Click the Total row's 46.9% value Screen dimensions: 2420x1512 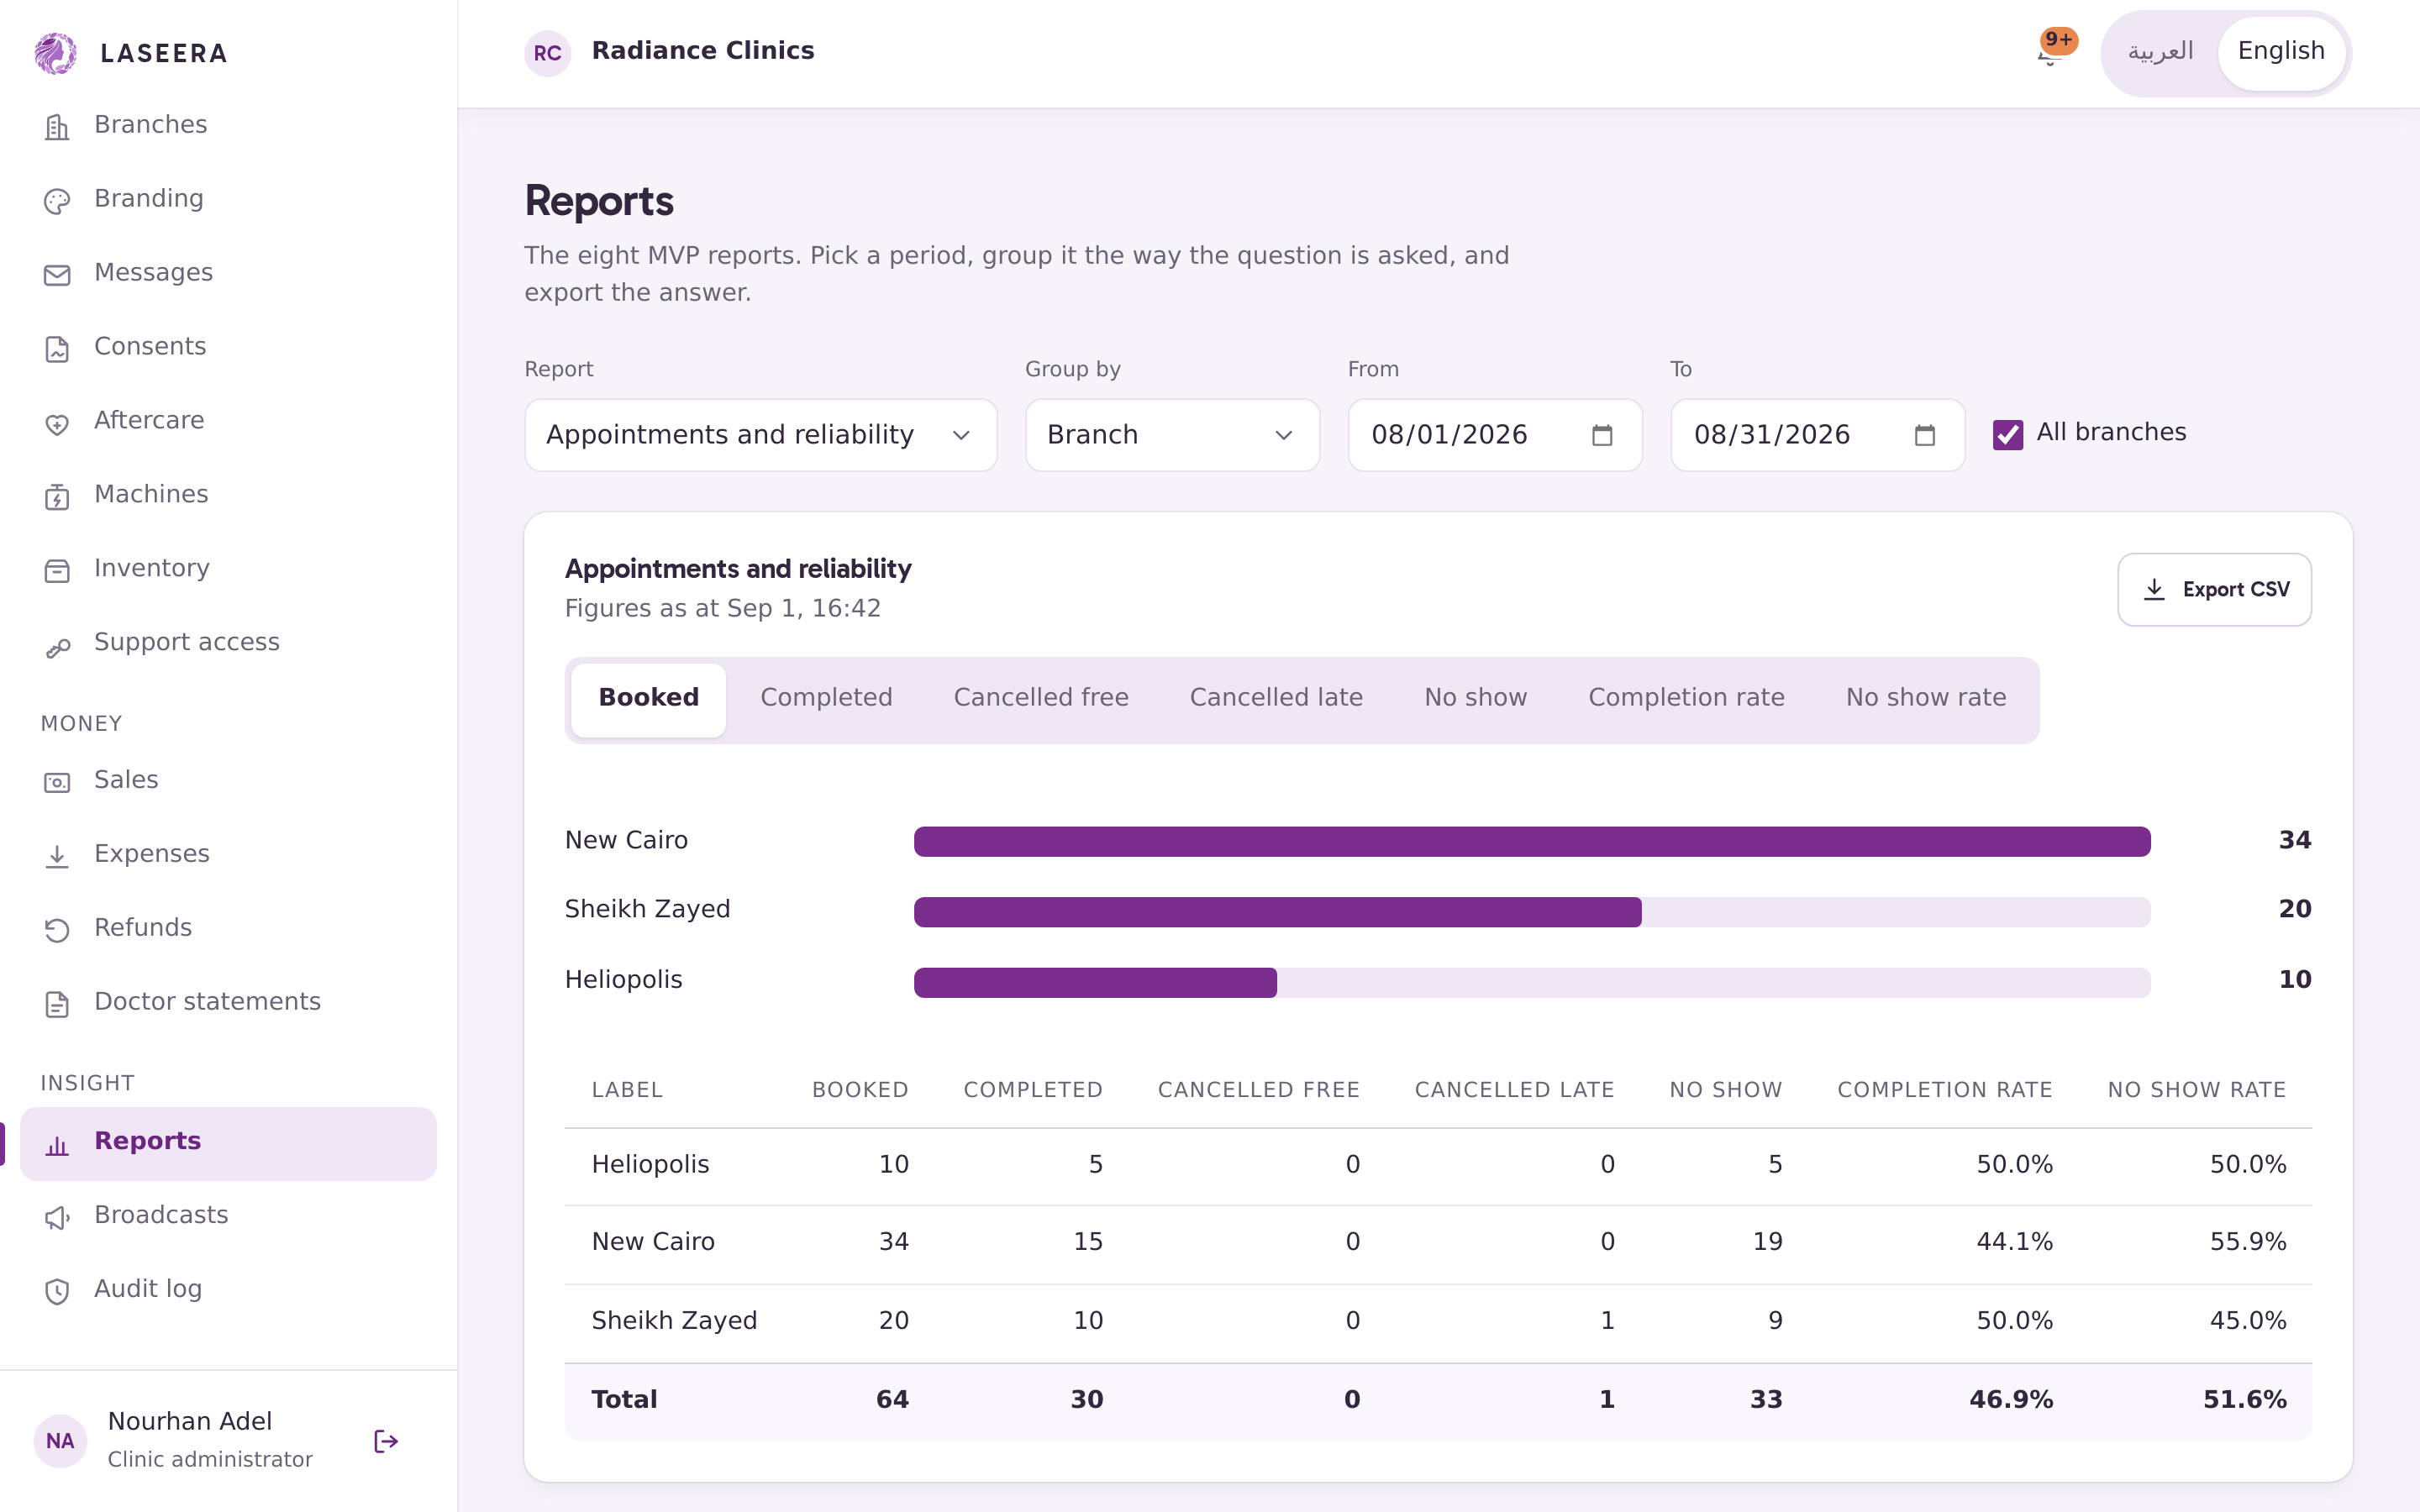[2011, 1400]
